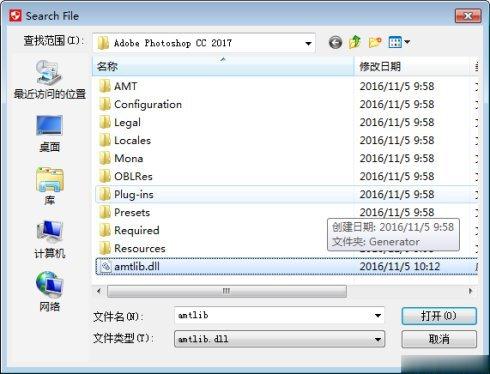The image size is (490, 374).
Task: Go up one folder level icon
Action: point(355,42)
